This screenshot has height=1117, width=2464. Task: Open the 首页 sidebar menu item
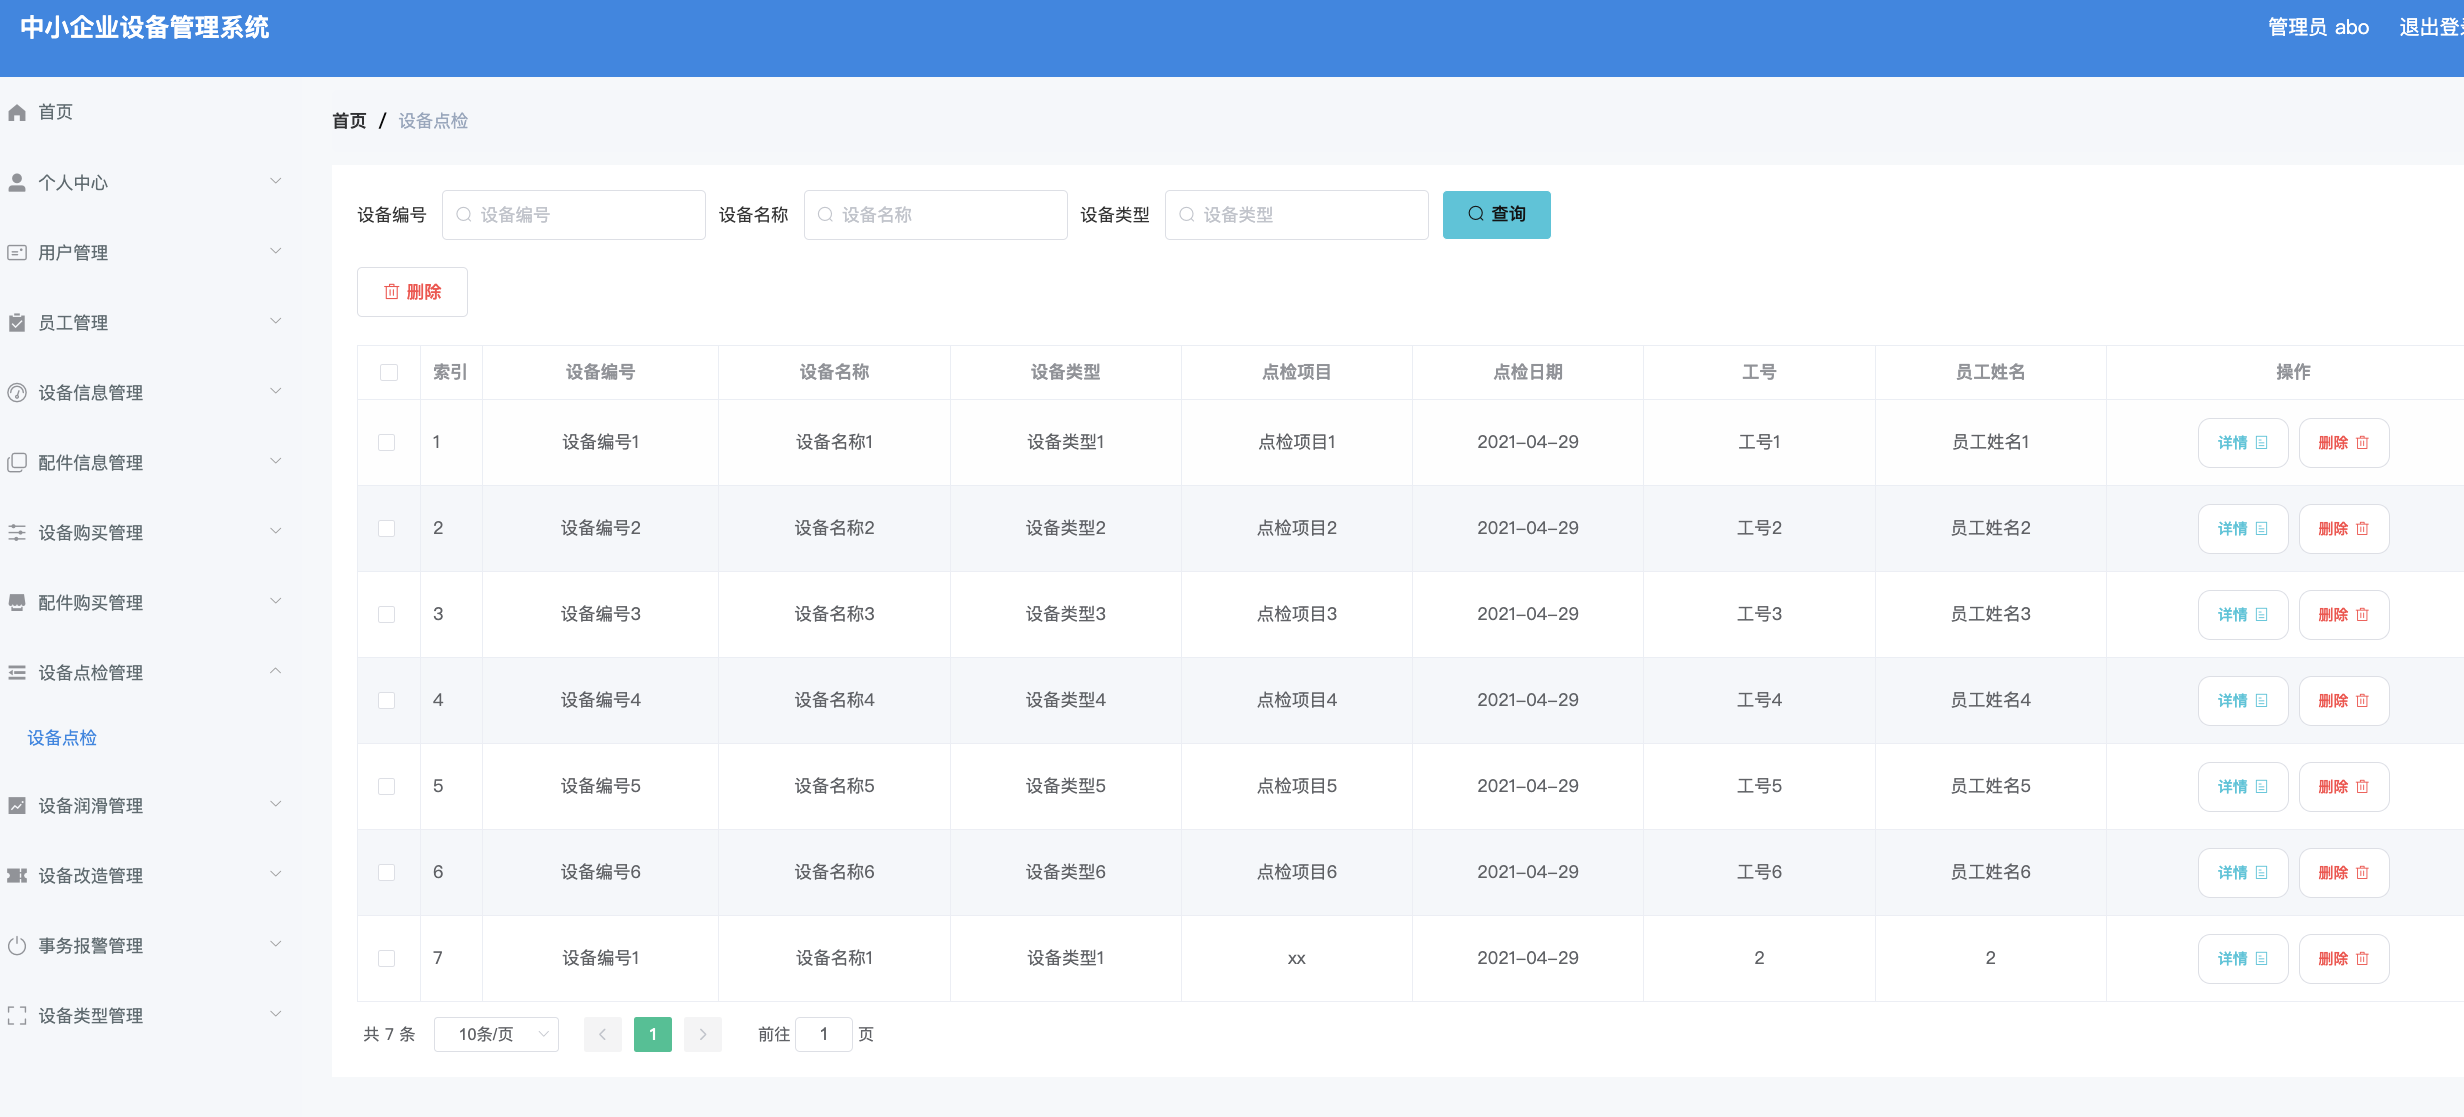[150, 112]
